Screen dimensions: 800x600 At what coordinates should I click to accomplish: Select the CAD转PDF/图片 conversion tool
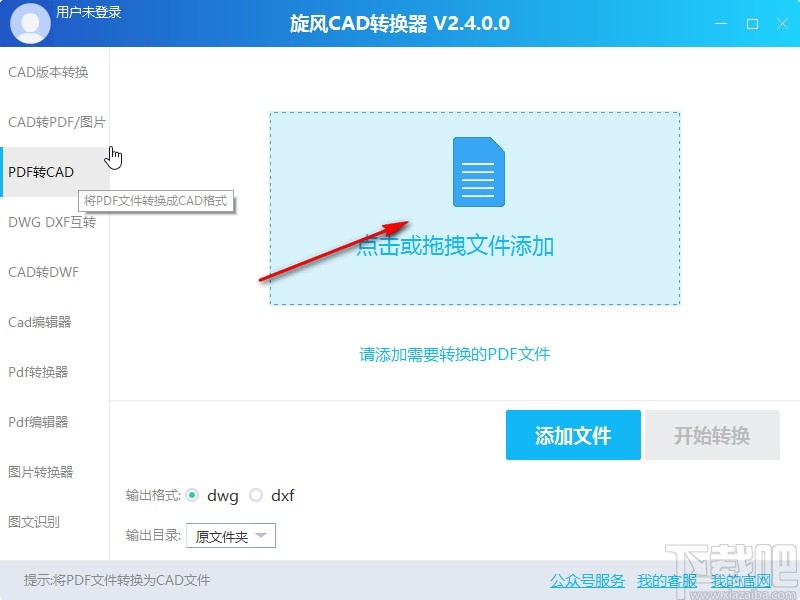pos(52,122)
